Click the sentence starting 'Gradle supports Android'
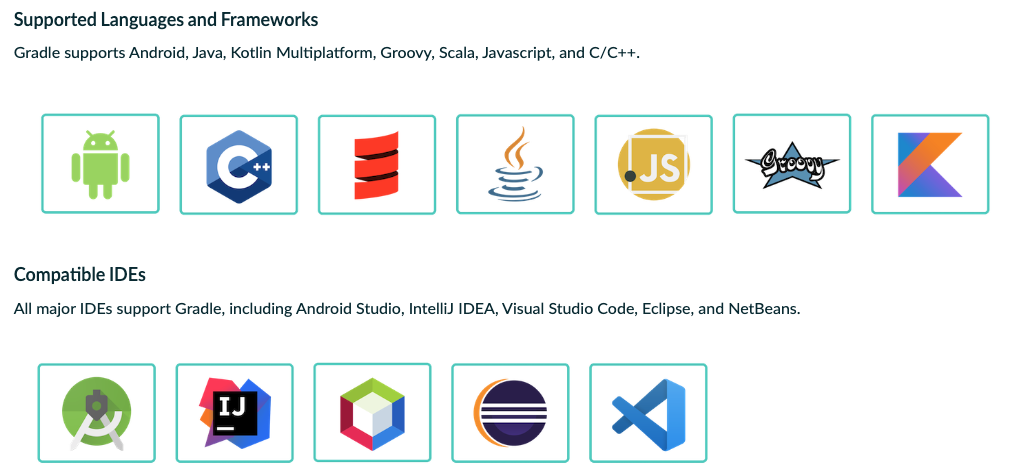The width and height of the screenshot is (1012, 476). (x=327, y=53)
